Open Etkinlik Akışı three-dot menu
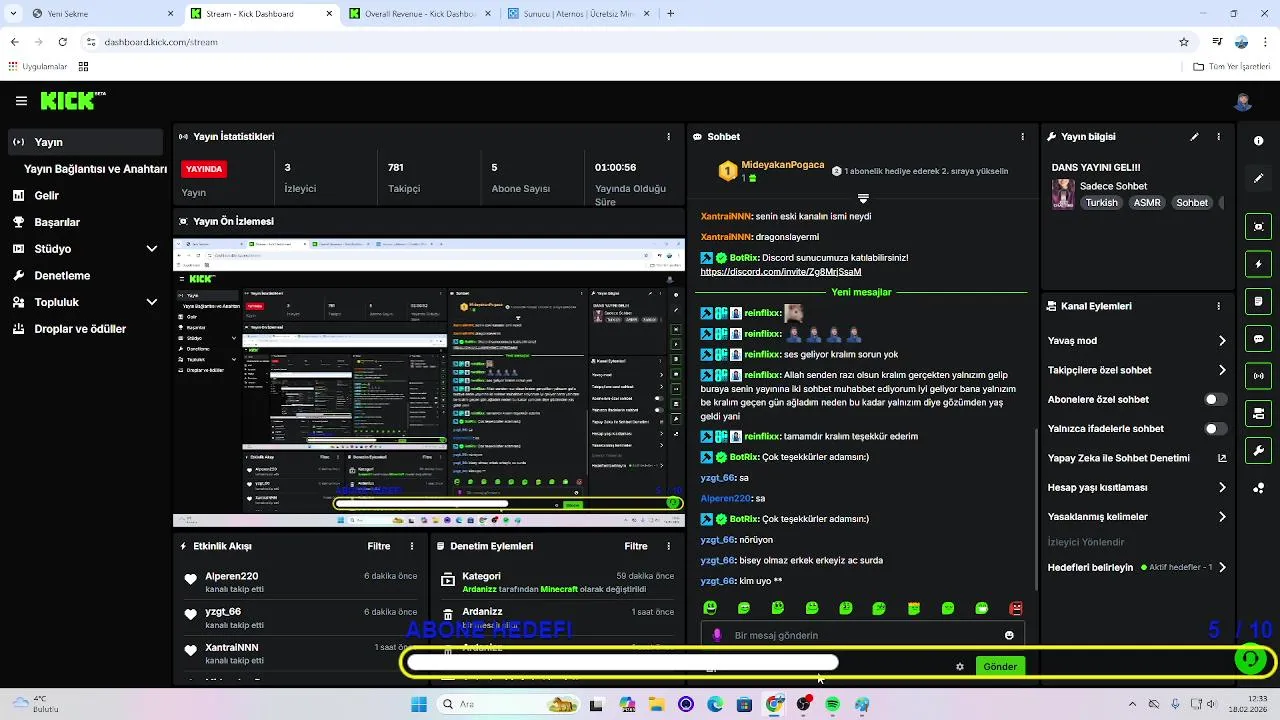 point(412,546)
